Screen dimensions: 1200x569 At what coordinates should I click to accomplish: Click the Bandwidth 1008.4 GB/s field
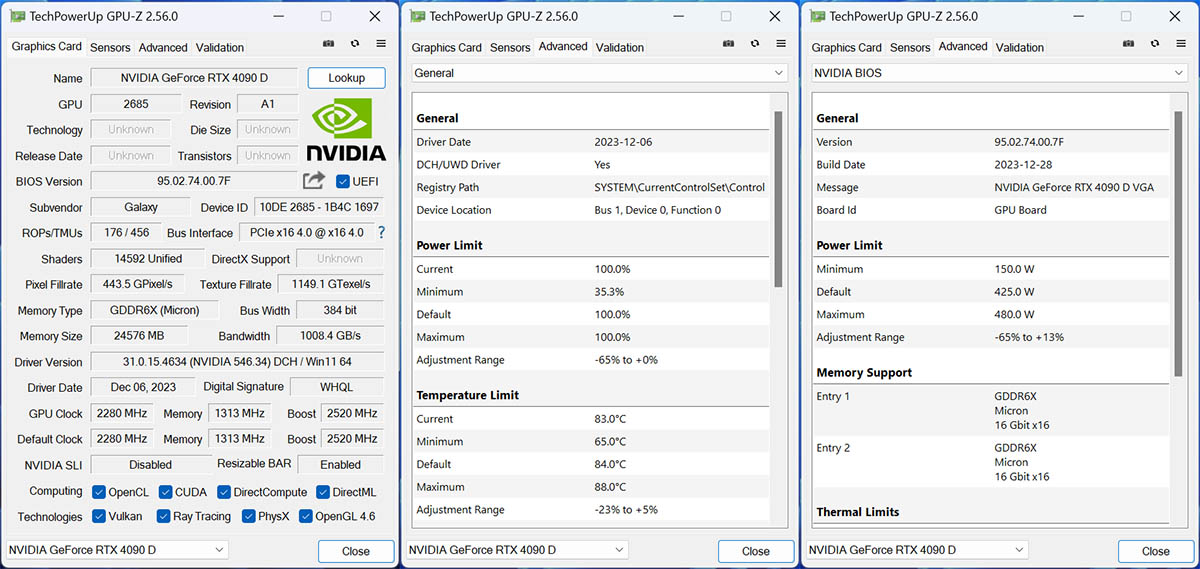(x=329, y=336)
